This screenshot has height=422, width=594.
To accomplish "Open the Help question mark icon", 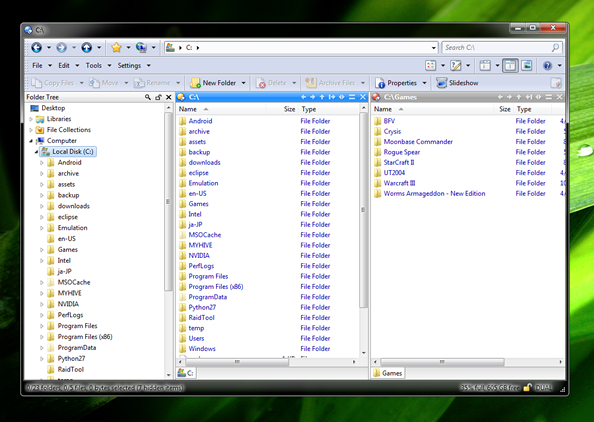I will pyautogui.click(x=547, y=66).
